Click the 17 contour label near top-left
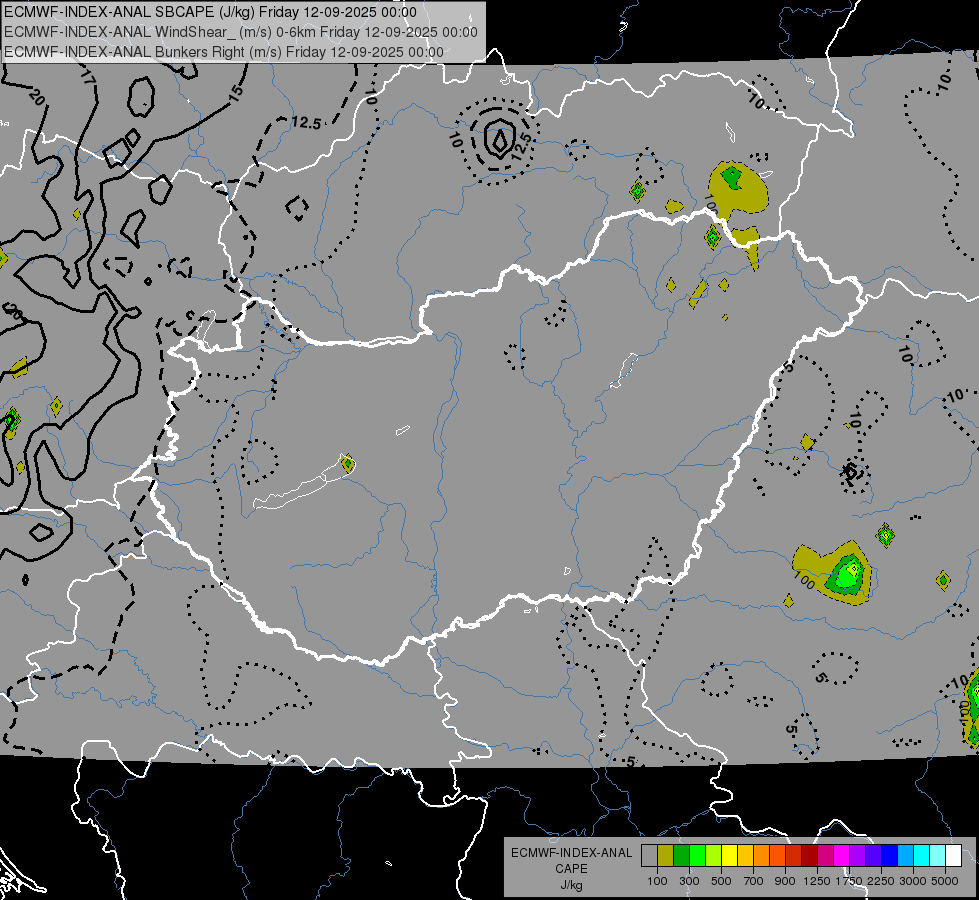Screen dimensions: 979x900 pyautogui.click(x=88, y=77)
